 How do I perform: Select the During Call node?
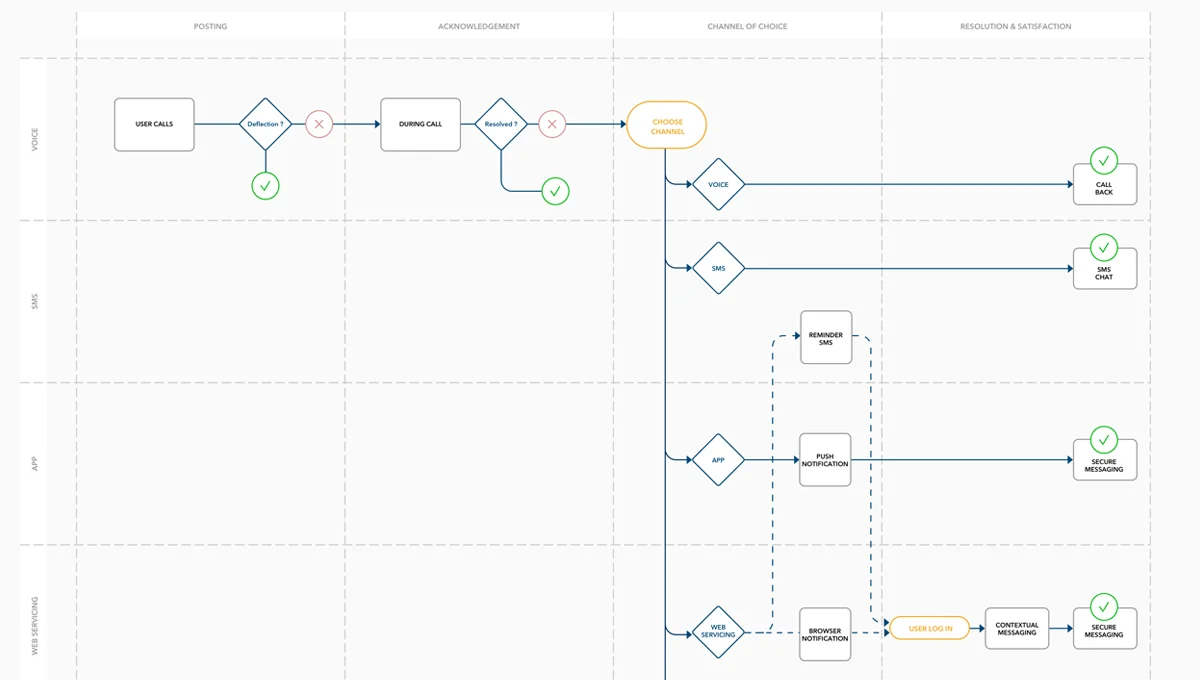click(421, 124)
